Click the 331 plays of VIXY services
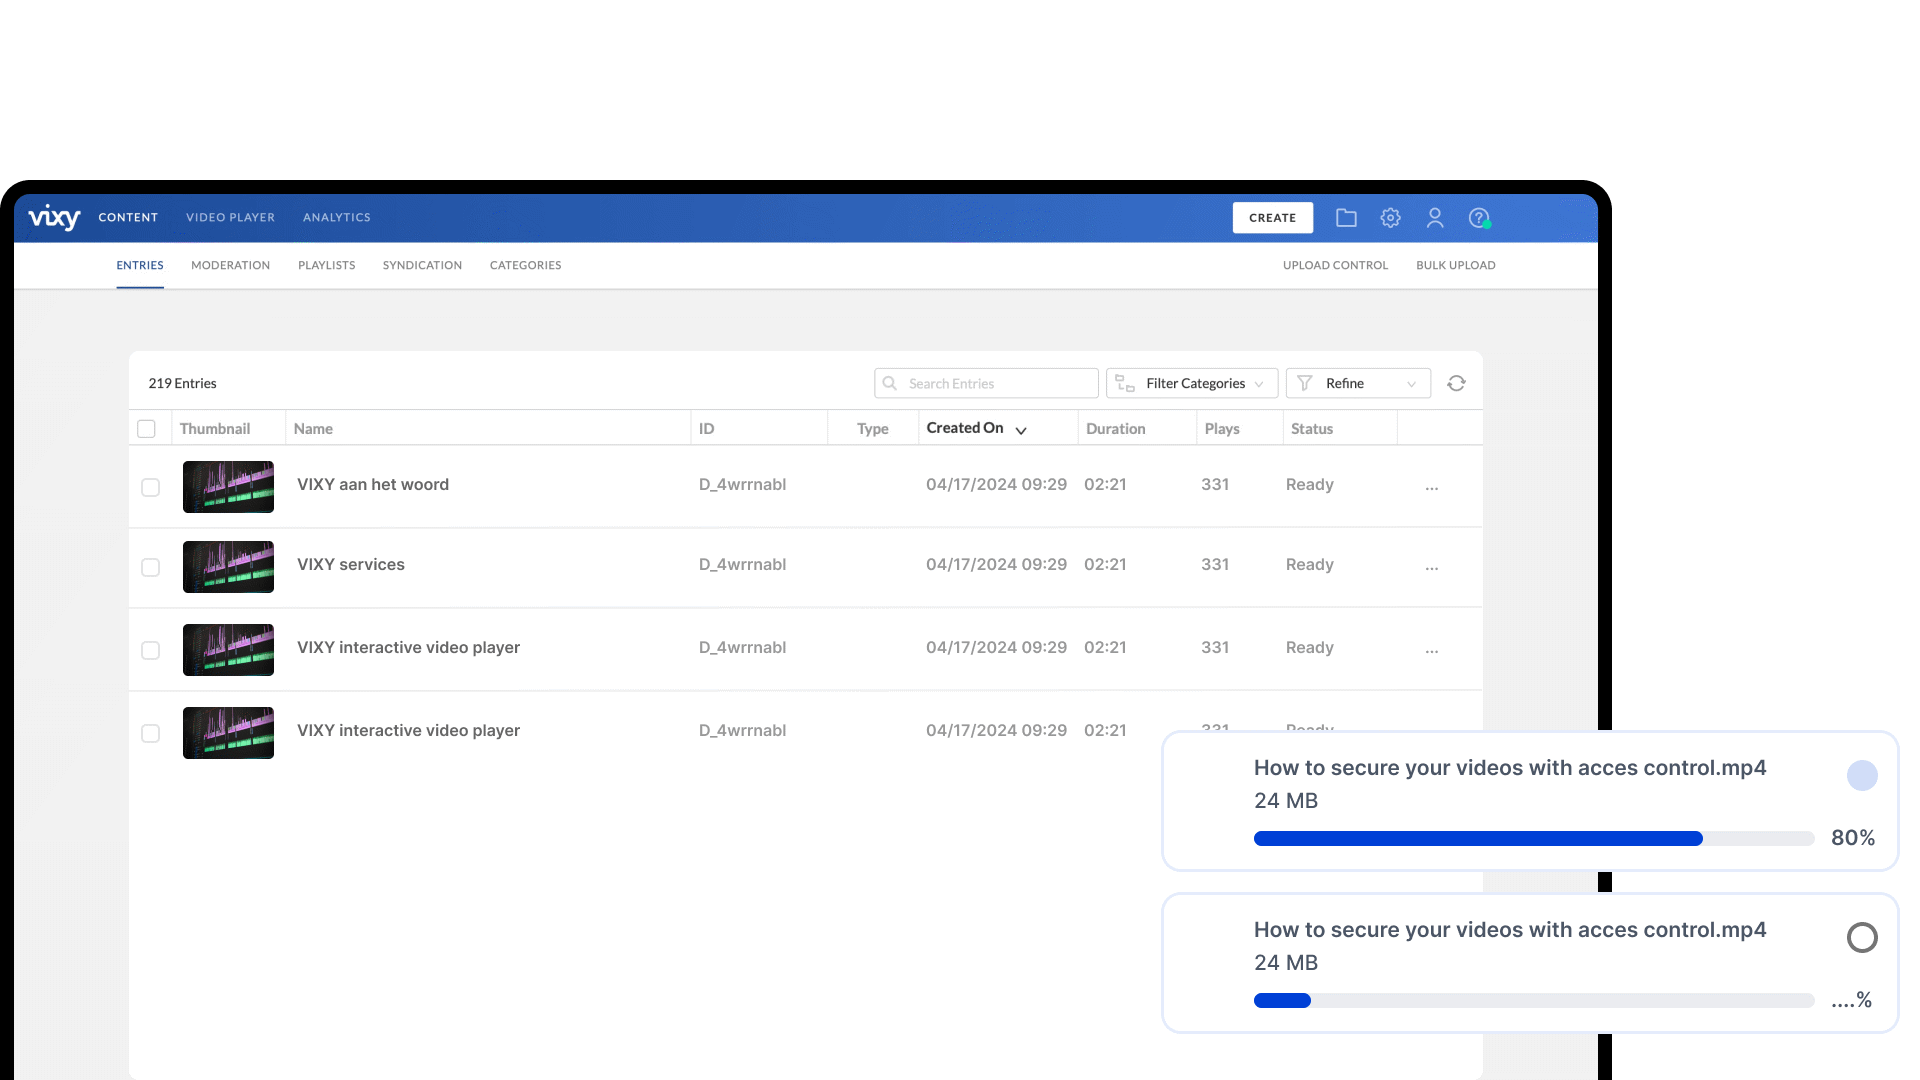The width and height of the screenshot is (1920, 1080). [x=1215, y=564]
